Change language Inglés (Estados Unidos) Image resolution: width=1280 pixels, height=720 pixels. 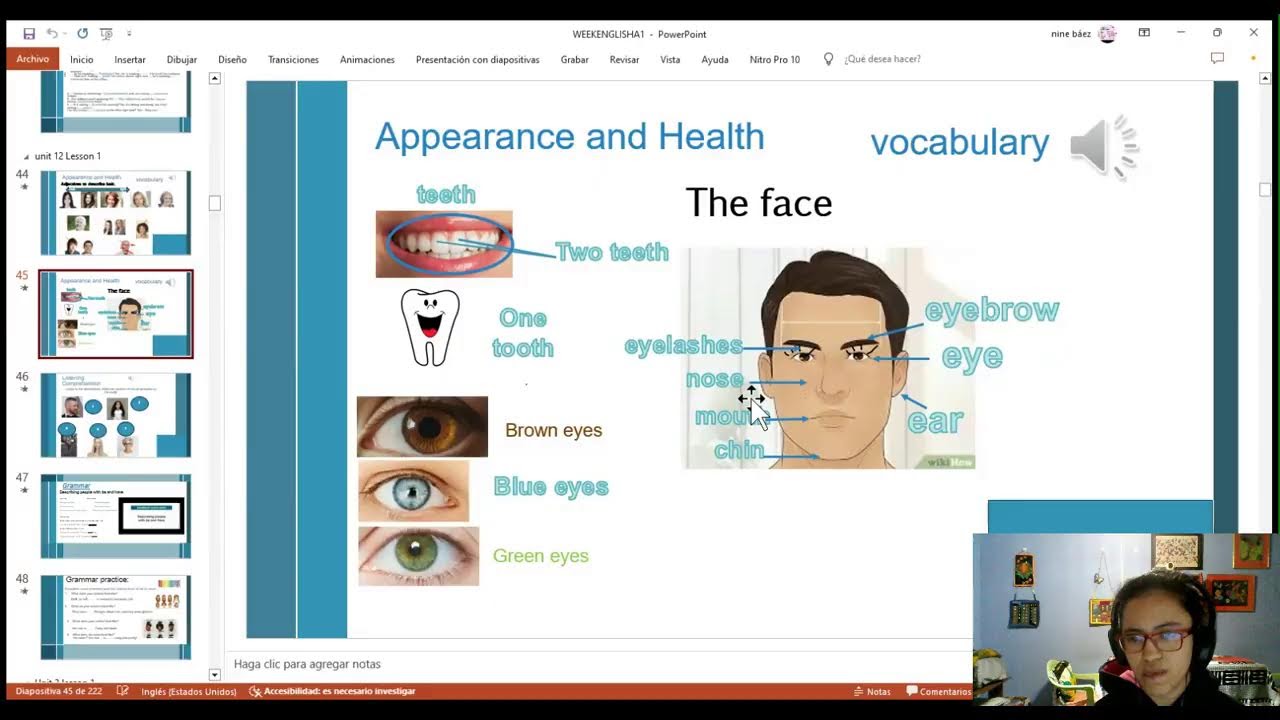(x=189, y=692)
